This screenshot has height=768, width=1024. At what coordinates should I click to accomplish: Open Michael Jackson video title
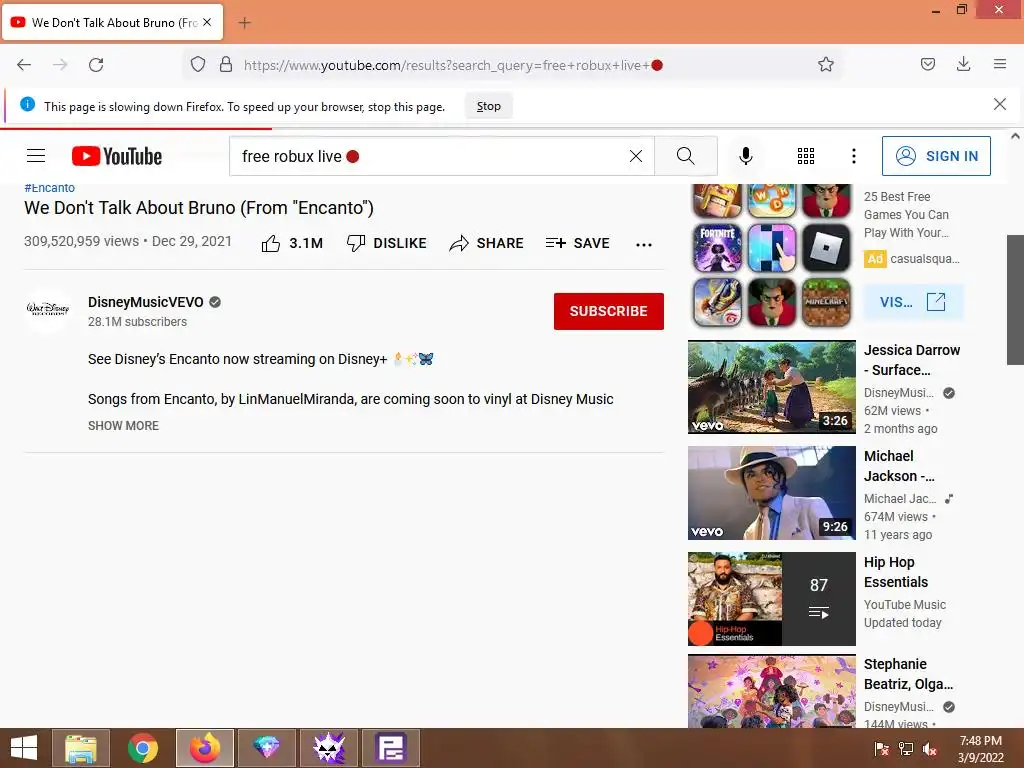point(899,466)
